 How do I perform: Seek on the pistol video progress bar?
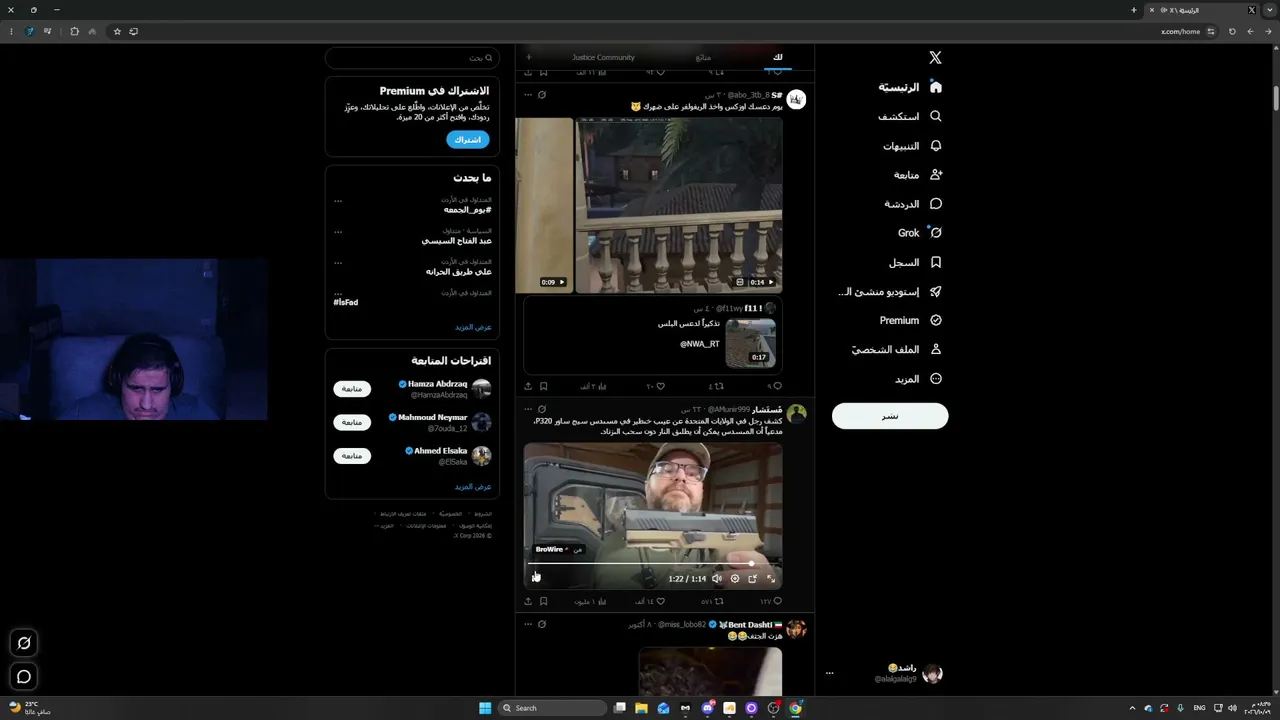(x=653, y=563)
